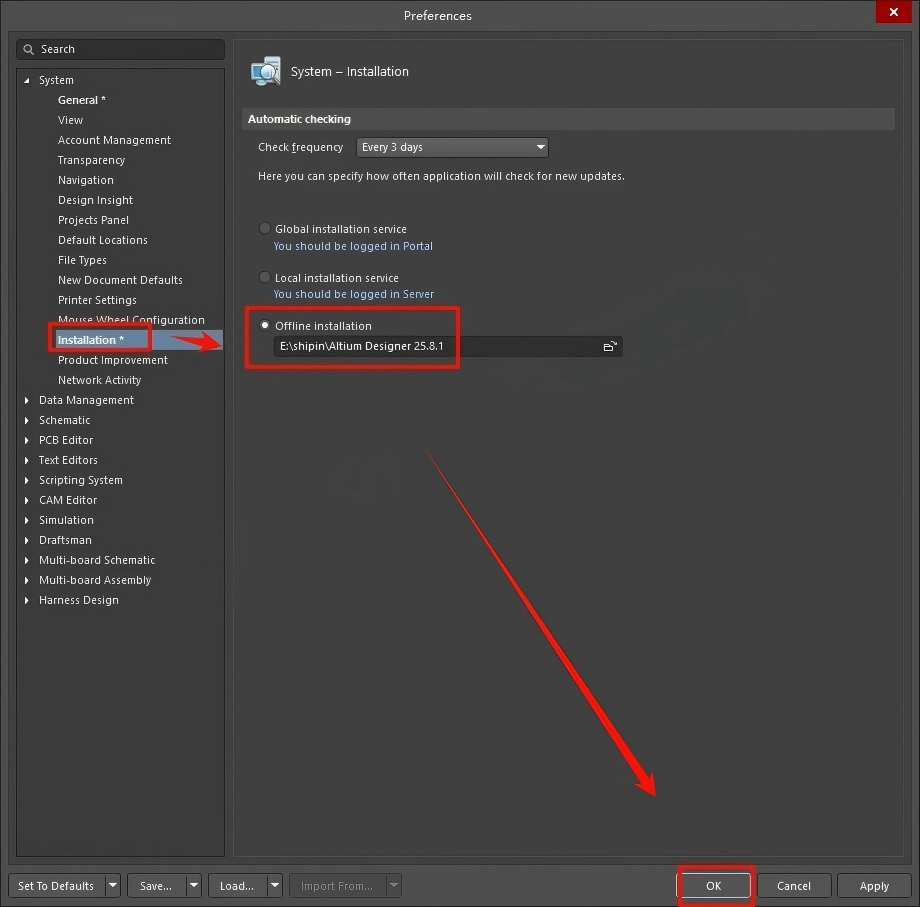Click the search magnifier icon

tap(28, 49)
